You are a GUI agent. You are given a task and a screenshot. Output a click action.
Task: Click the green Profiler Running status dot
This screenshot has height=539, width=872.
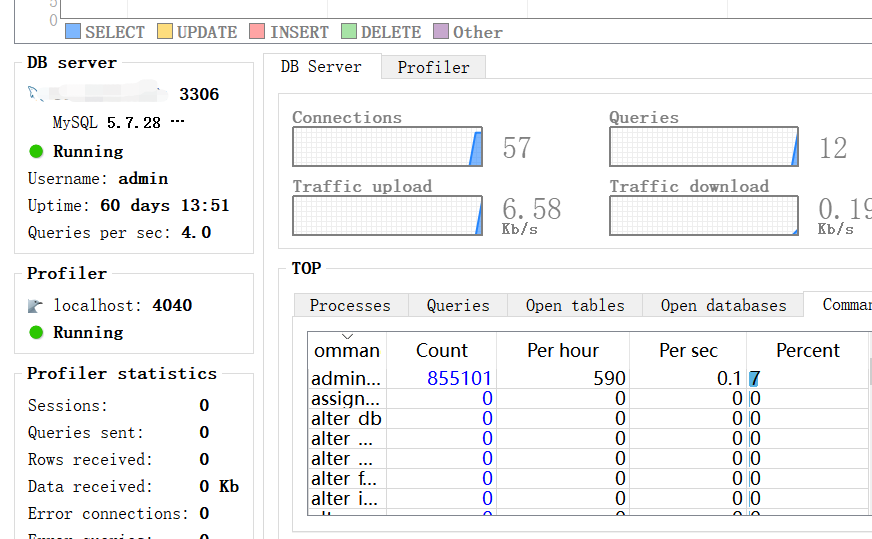[x=36, y=333]
